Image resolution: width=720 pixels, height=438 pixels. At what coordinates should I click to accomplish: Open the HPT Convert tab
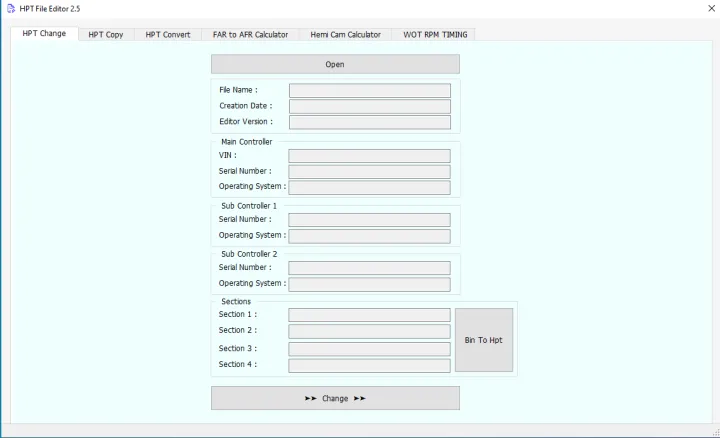pos(168,34)
